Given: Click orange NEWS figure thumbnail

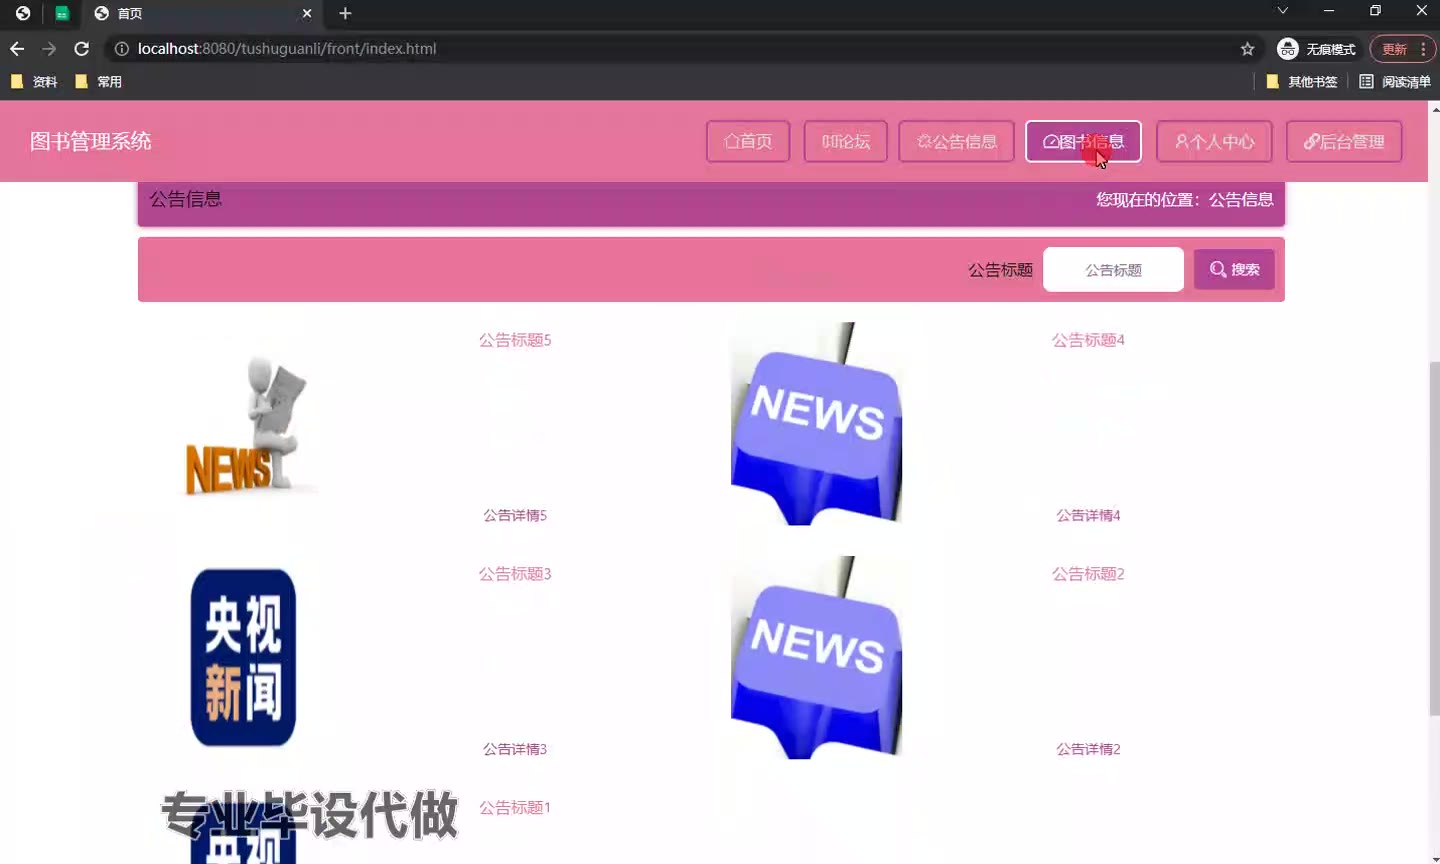Looking at the screenshot, I should click(x=244, y=424).
